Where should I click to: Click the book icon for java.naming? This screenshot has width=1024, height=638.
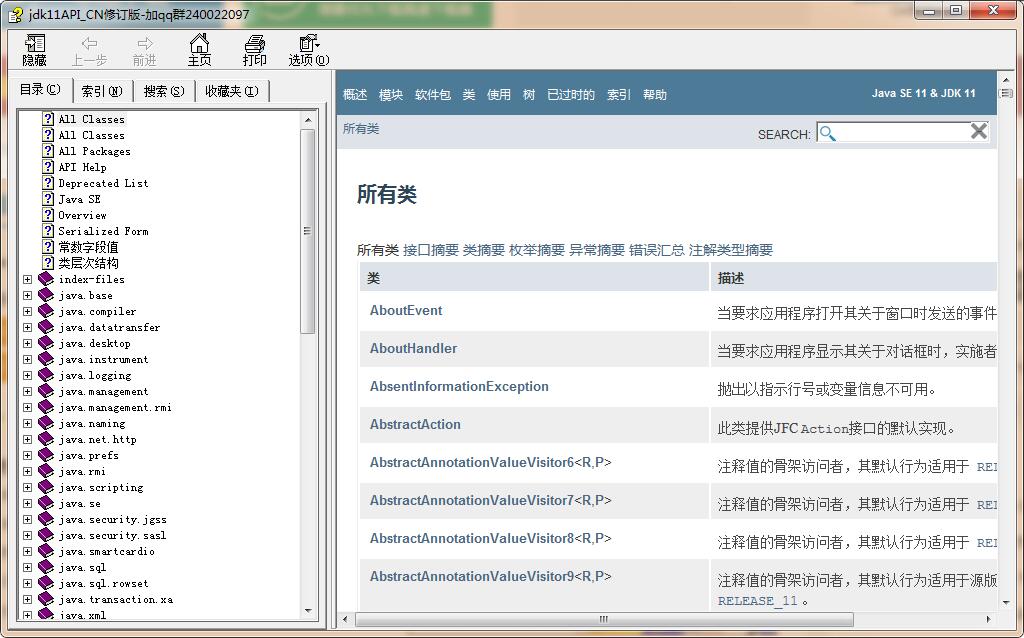click(46, 423)
